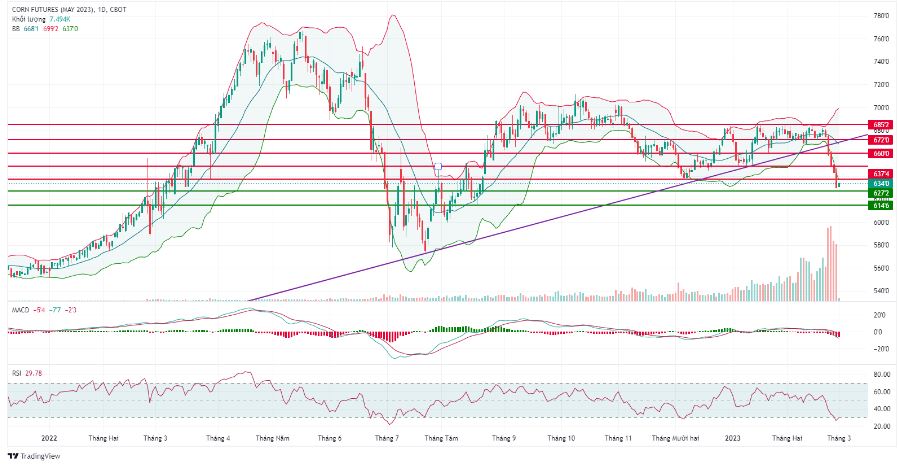Click the TradingView logo

(34, 457)
